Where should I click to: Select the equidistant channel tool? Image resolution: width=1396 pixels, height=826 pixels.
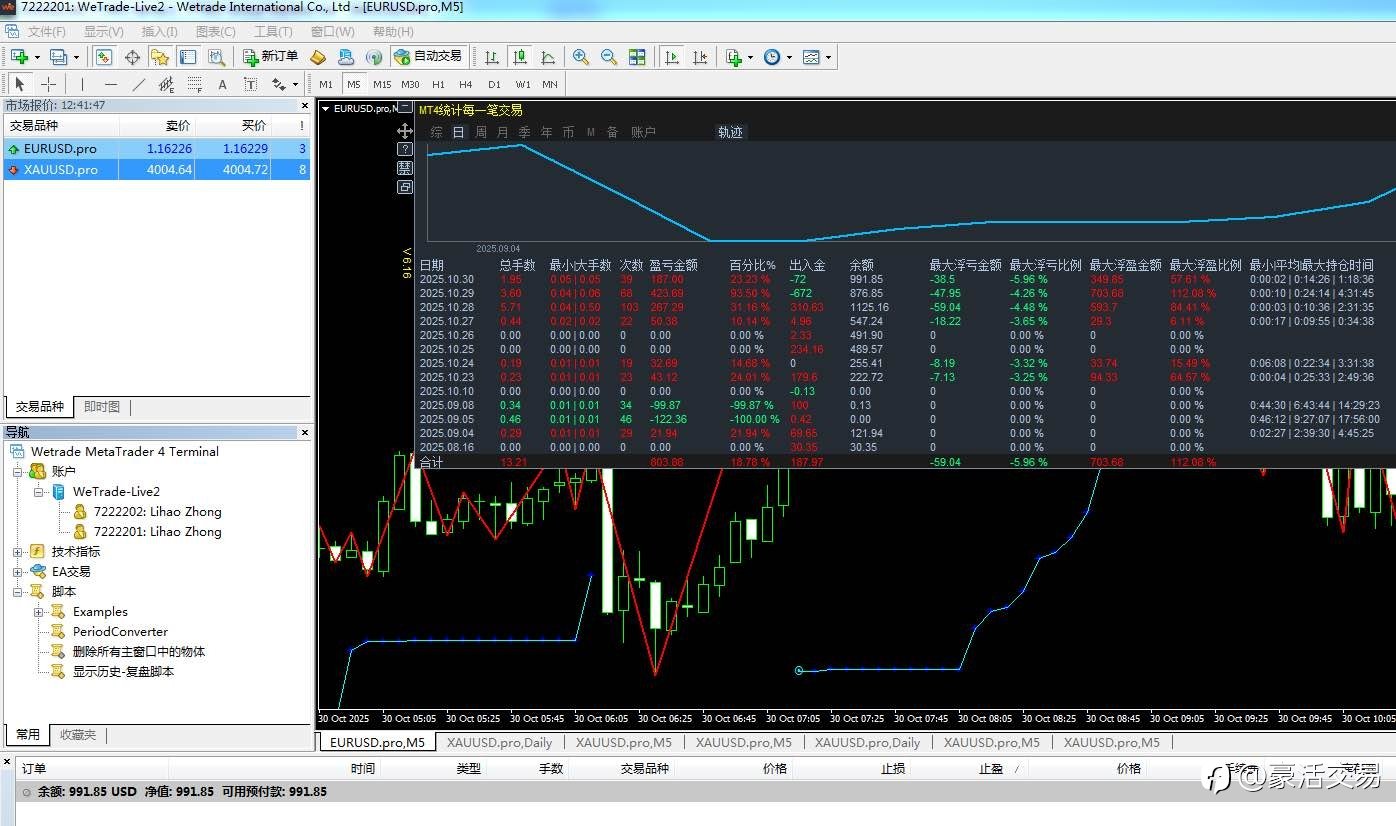click(x=166, y=84)
